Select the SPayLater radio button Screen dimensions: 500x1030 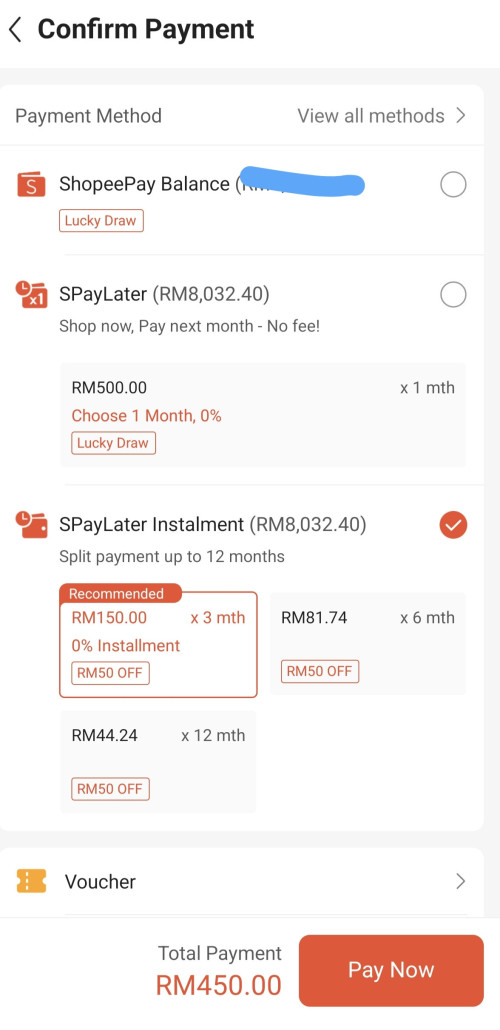(x=453, y=294)
